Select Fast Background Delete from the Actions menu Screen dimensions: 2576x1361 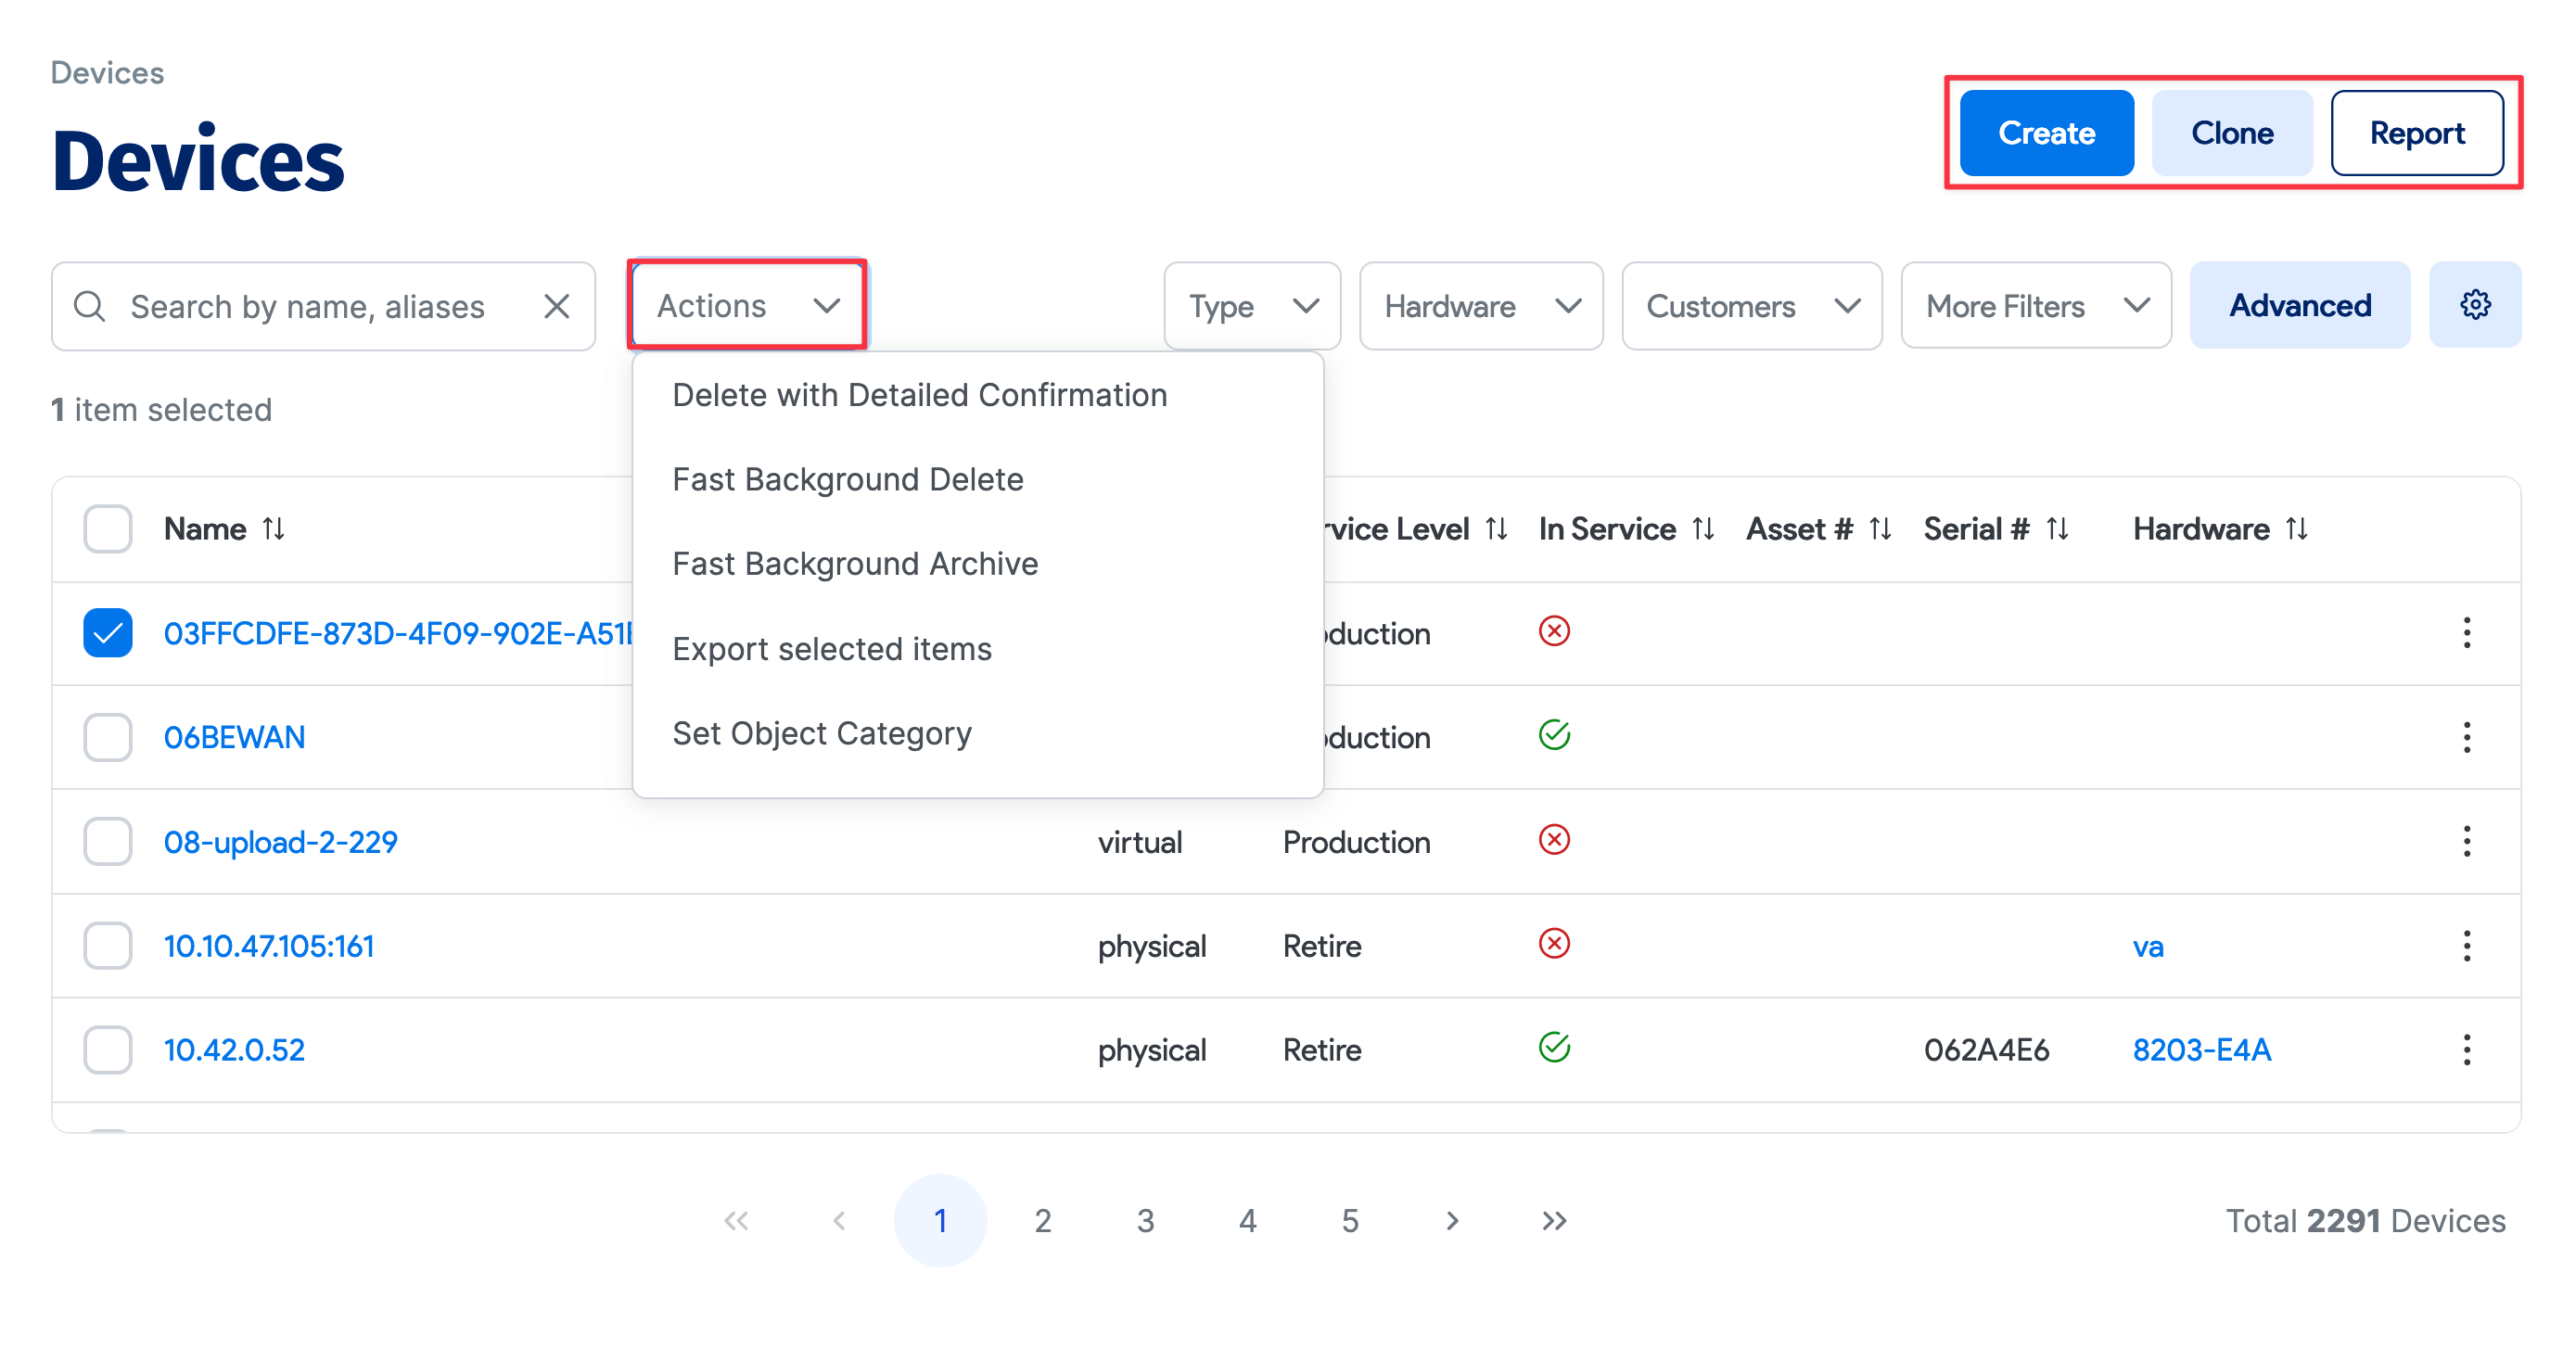point(847,479)
